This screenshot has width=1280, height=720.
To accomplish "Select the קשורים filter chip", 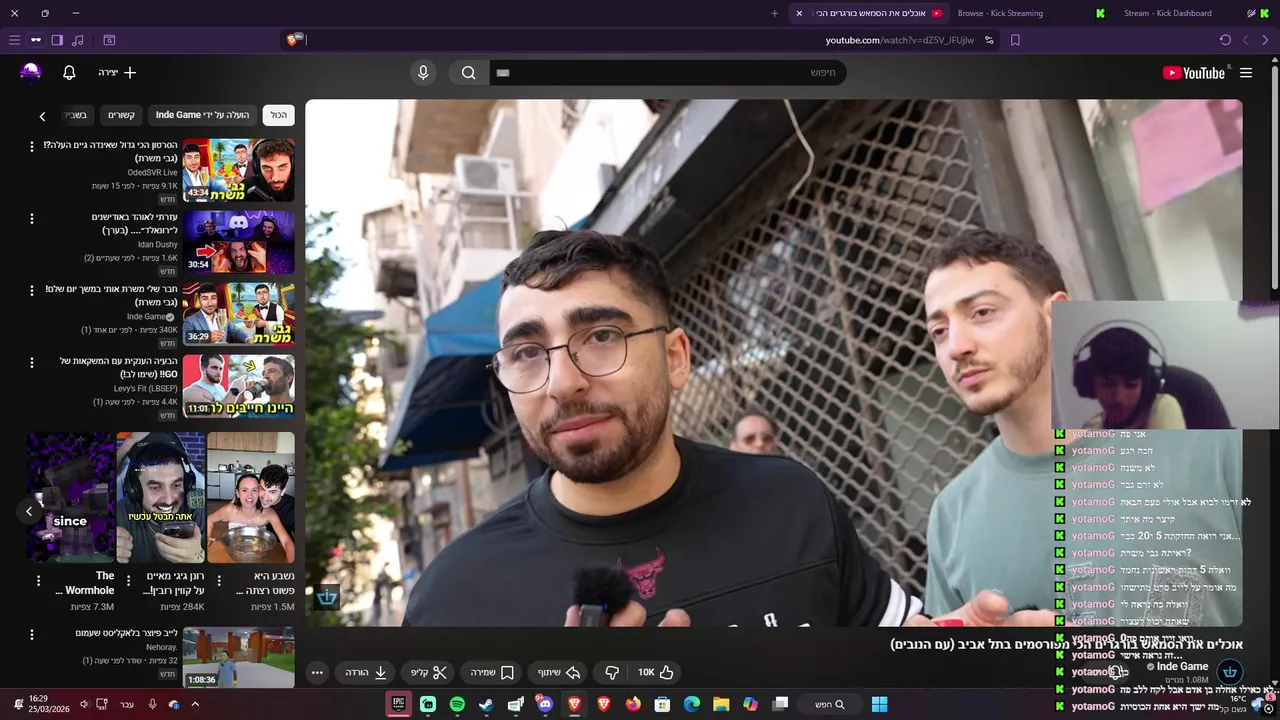I will (x=121, y=115).
